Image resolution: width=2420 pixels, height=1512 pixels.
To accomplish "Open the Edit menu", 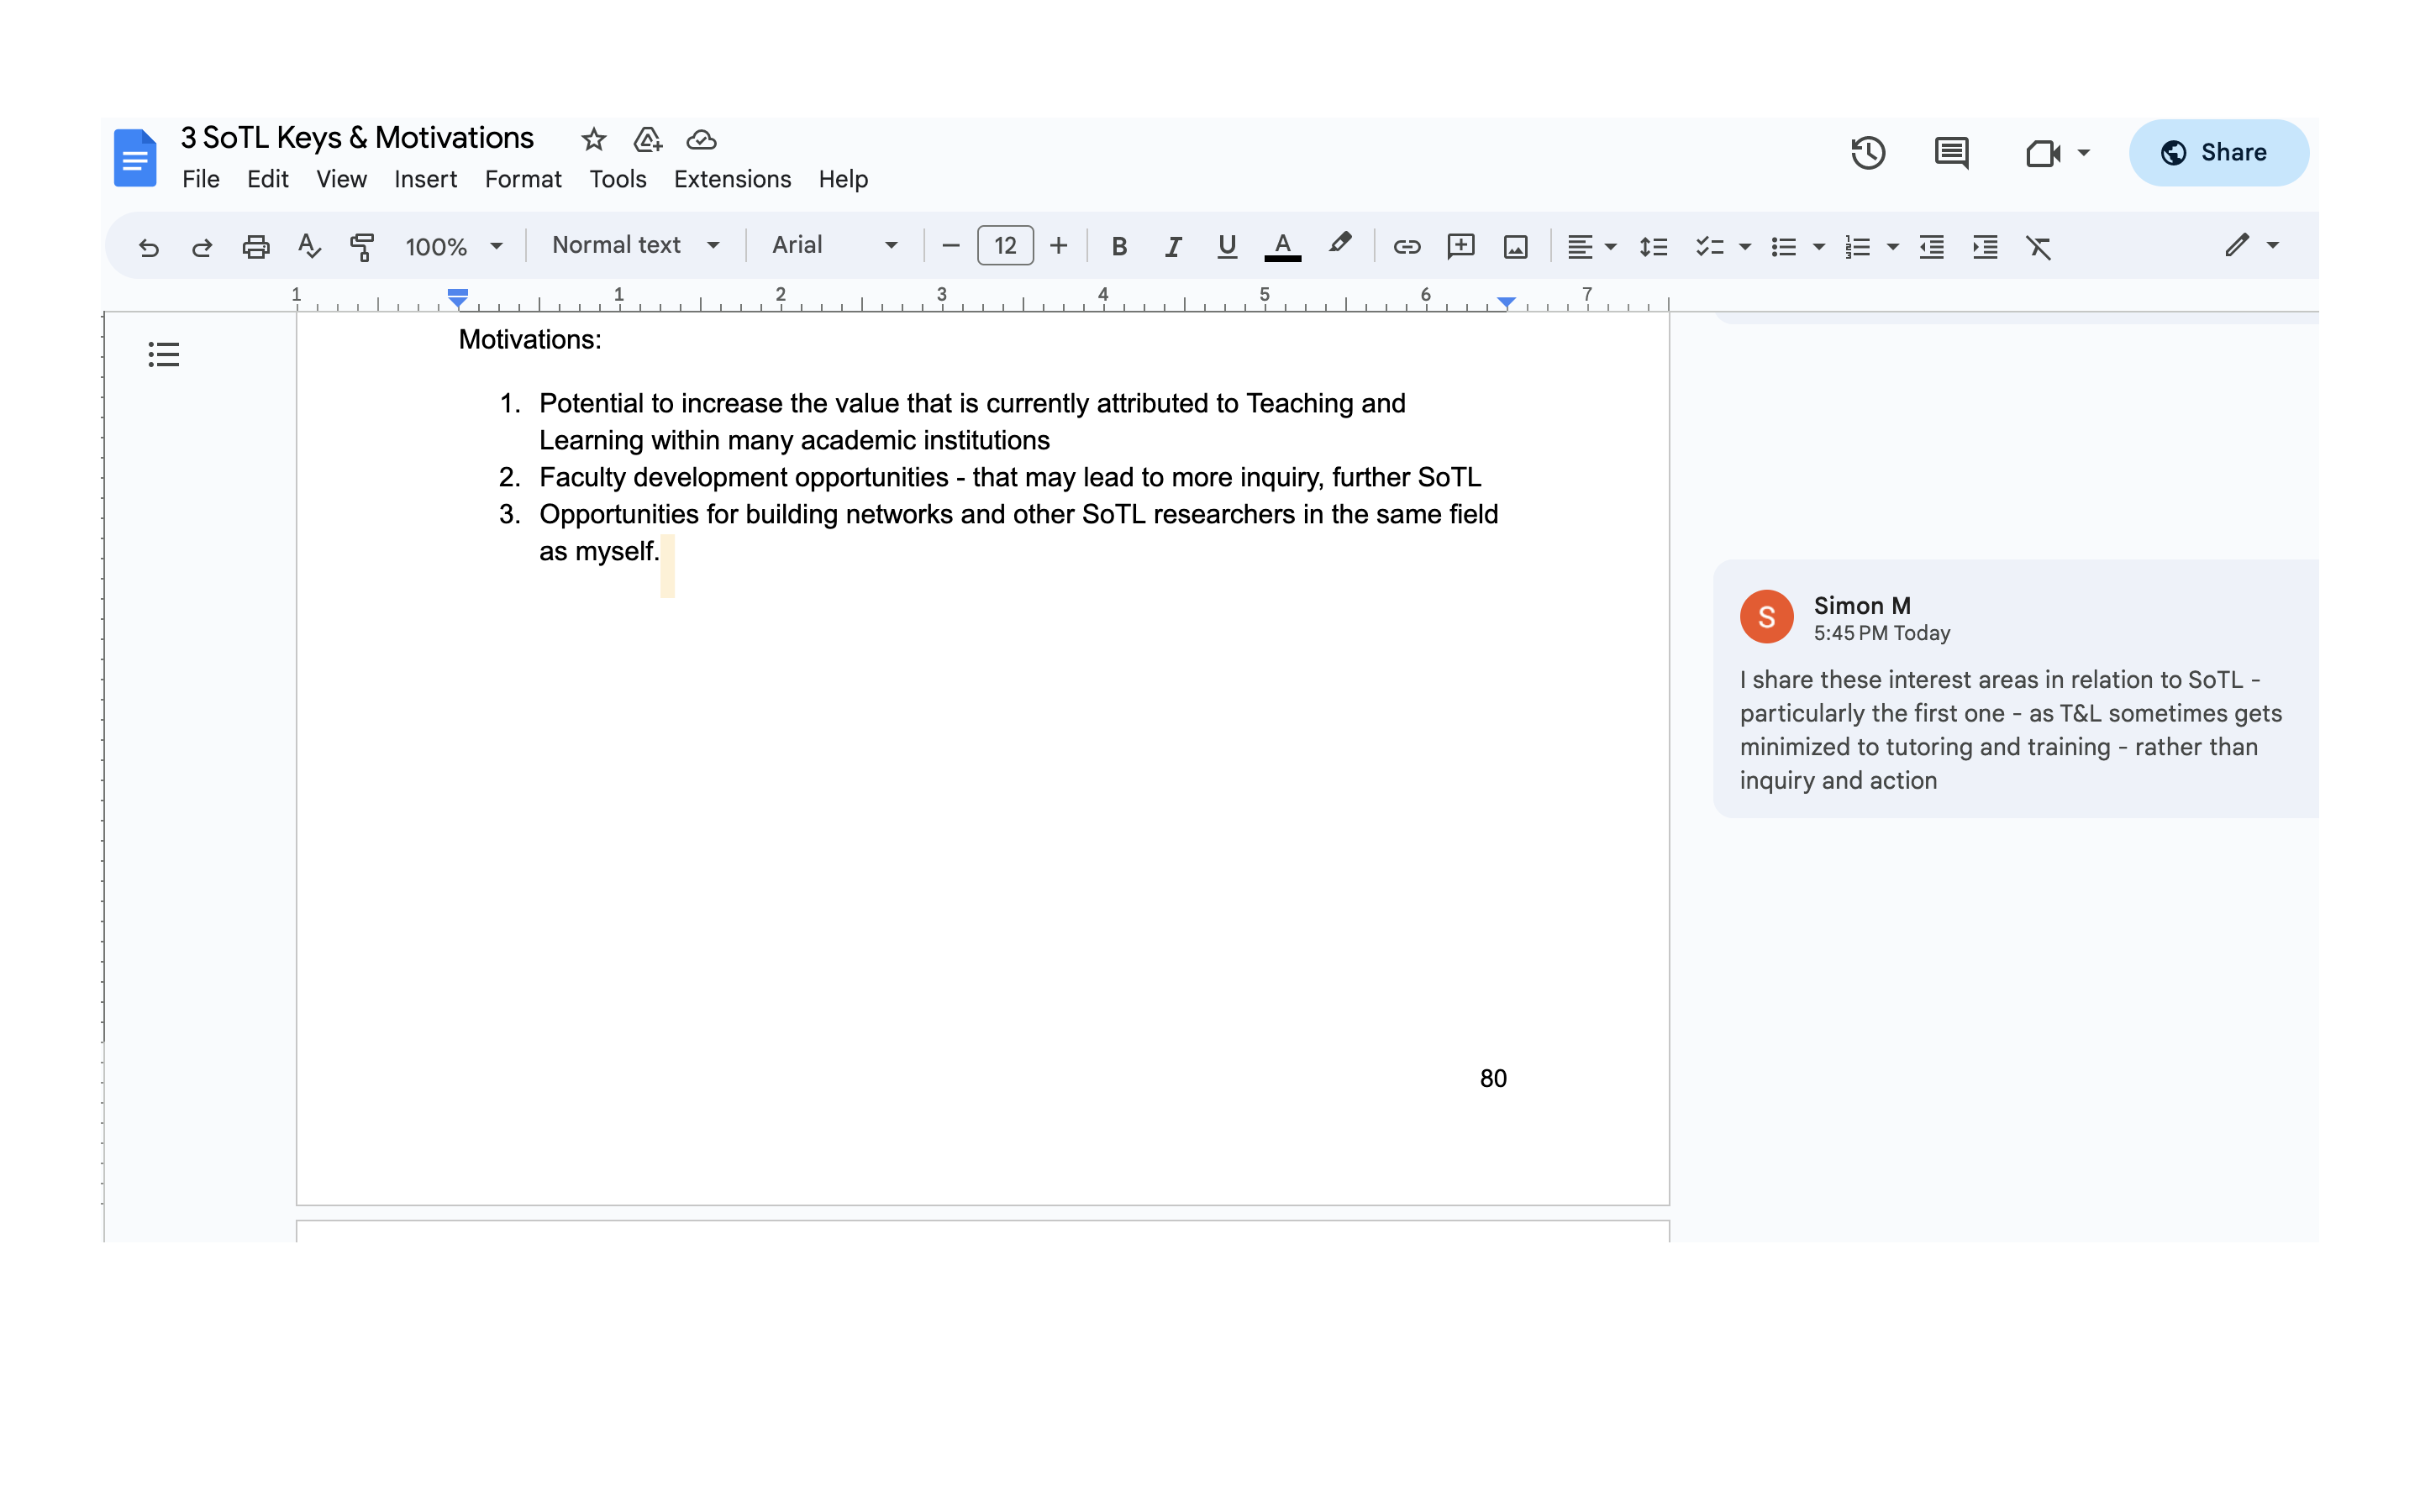I will point(268,179).
